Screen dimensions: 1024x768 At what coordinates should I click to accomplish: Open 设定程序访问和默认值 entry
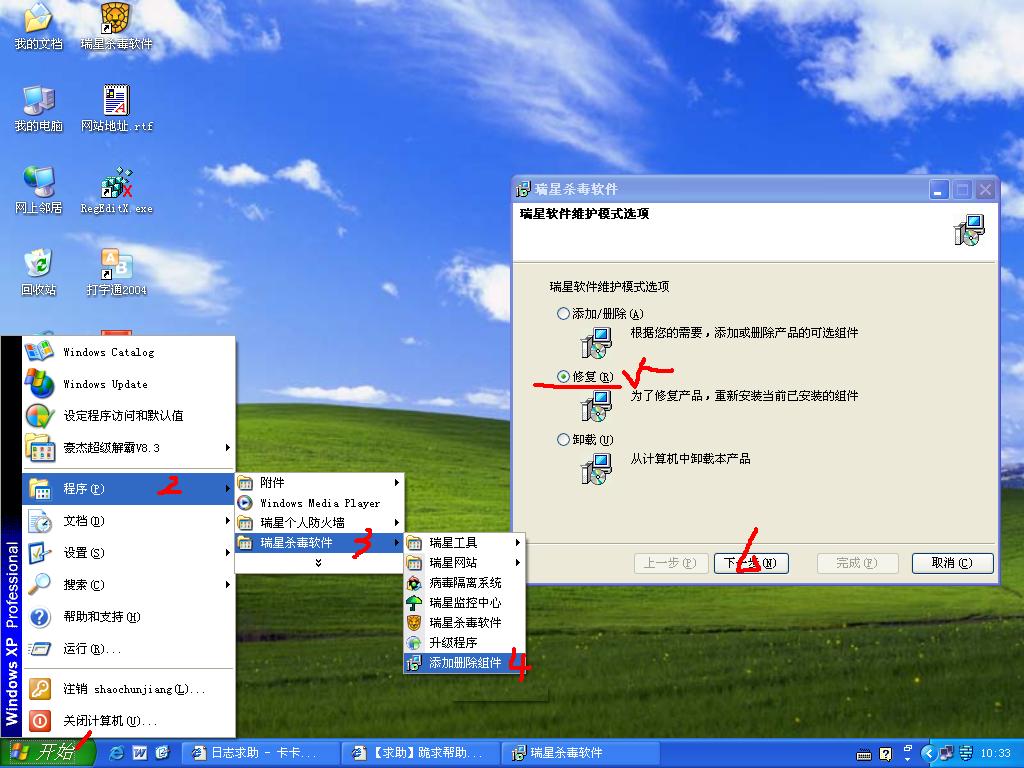[129, 415]
